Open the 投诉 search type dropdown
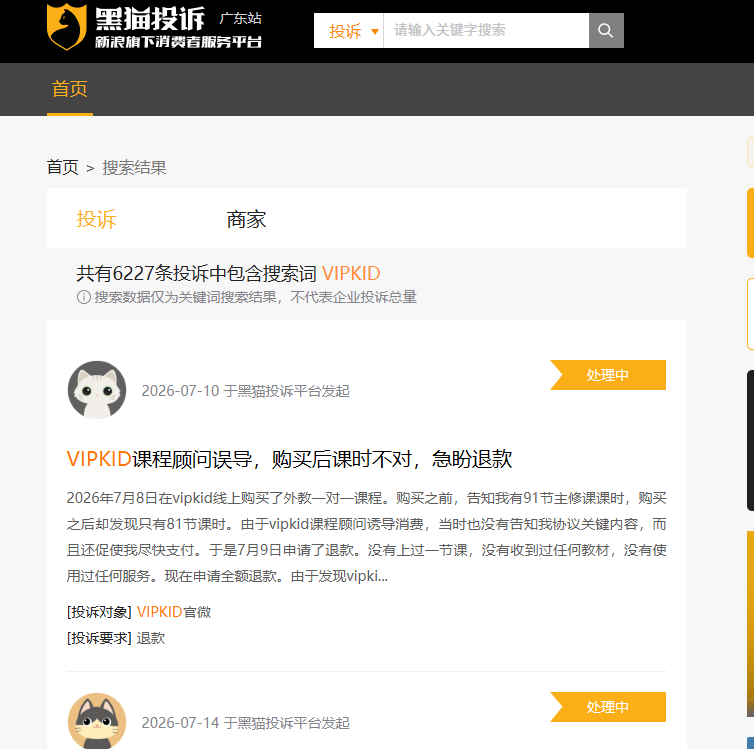Image resolution: width=754 pixels, height=749 pixels. (x=349, y=31)
